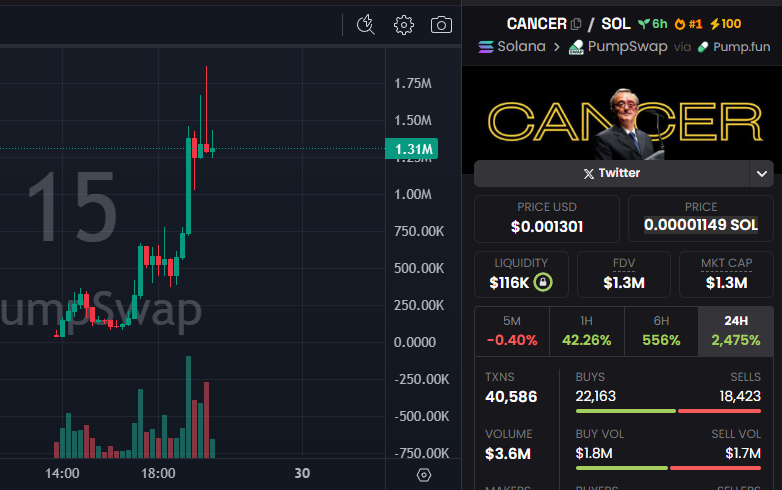Click the MKT CAP $1.3M box
Image resolution: width=782 pixels, height=490 pixels.
pyautogui.click(x=727, y=274)
